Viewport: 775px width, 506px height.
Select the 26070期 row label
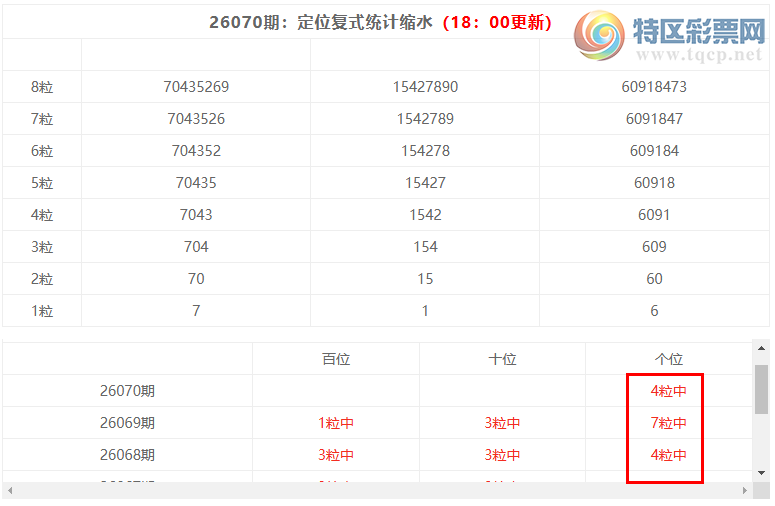(x=128, y=391)
